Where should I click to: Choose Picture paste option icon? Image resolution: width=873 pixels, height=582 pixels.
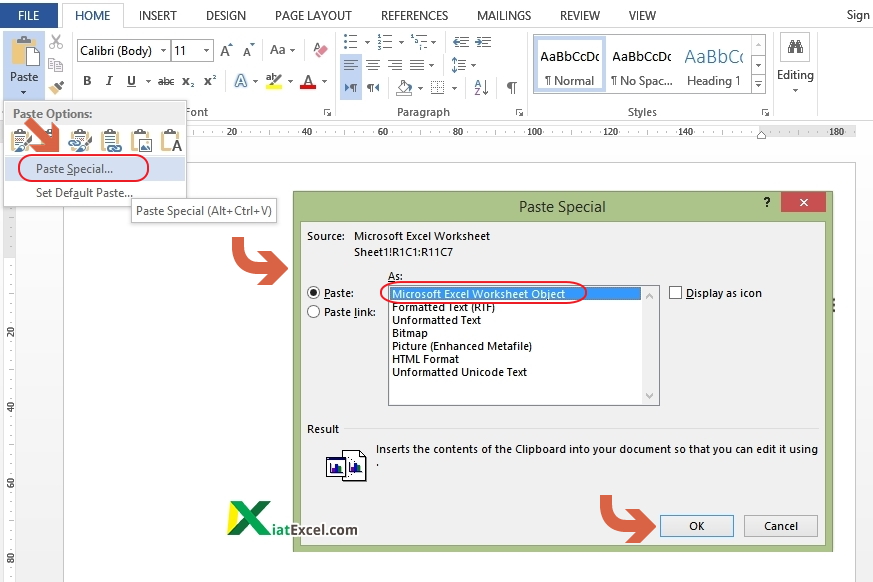141,140
